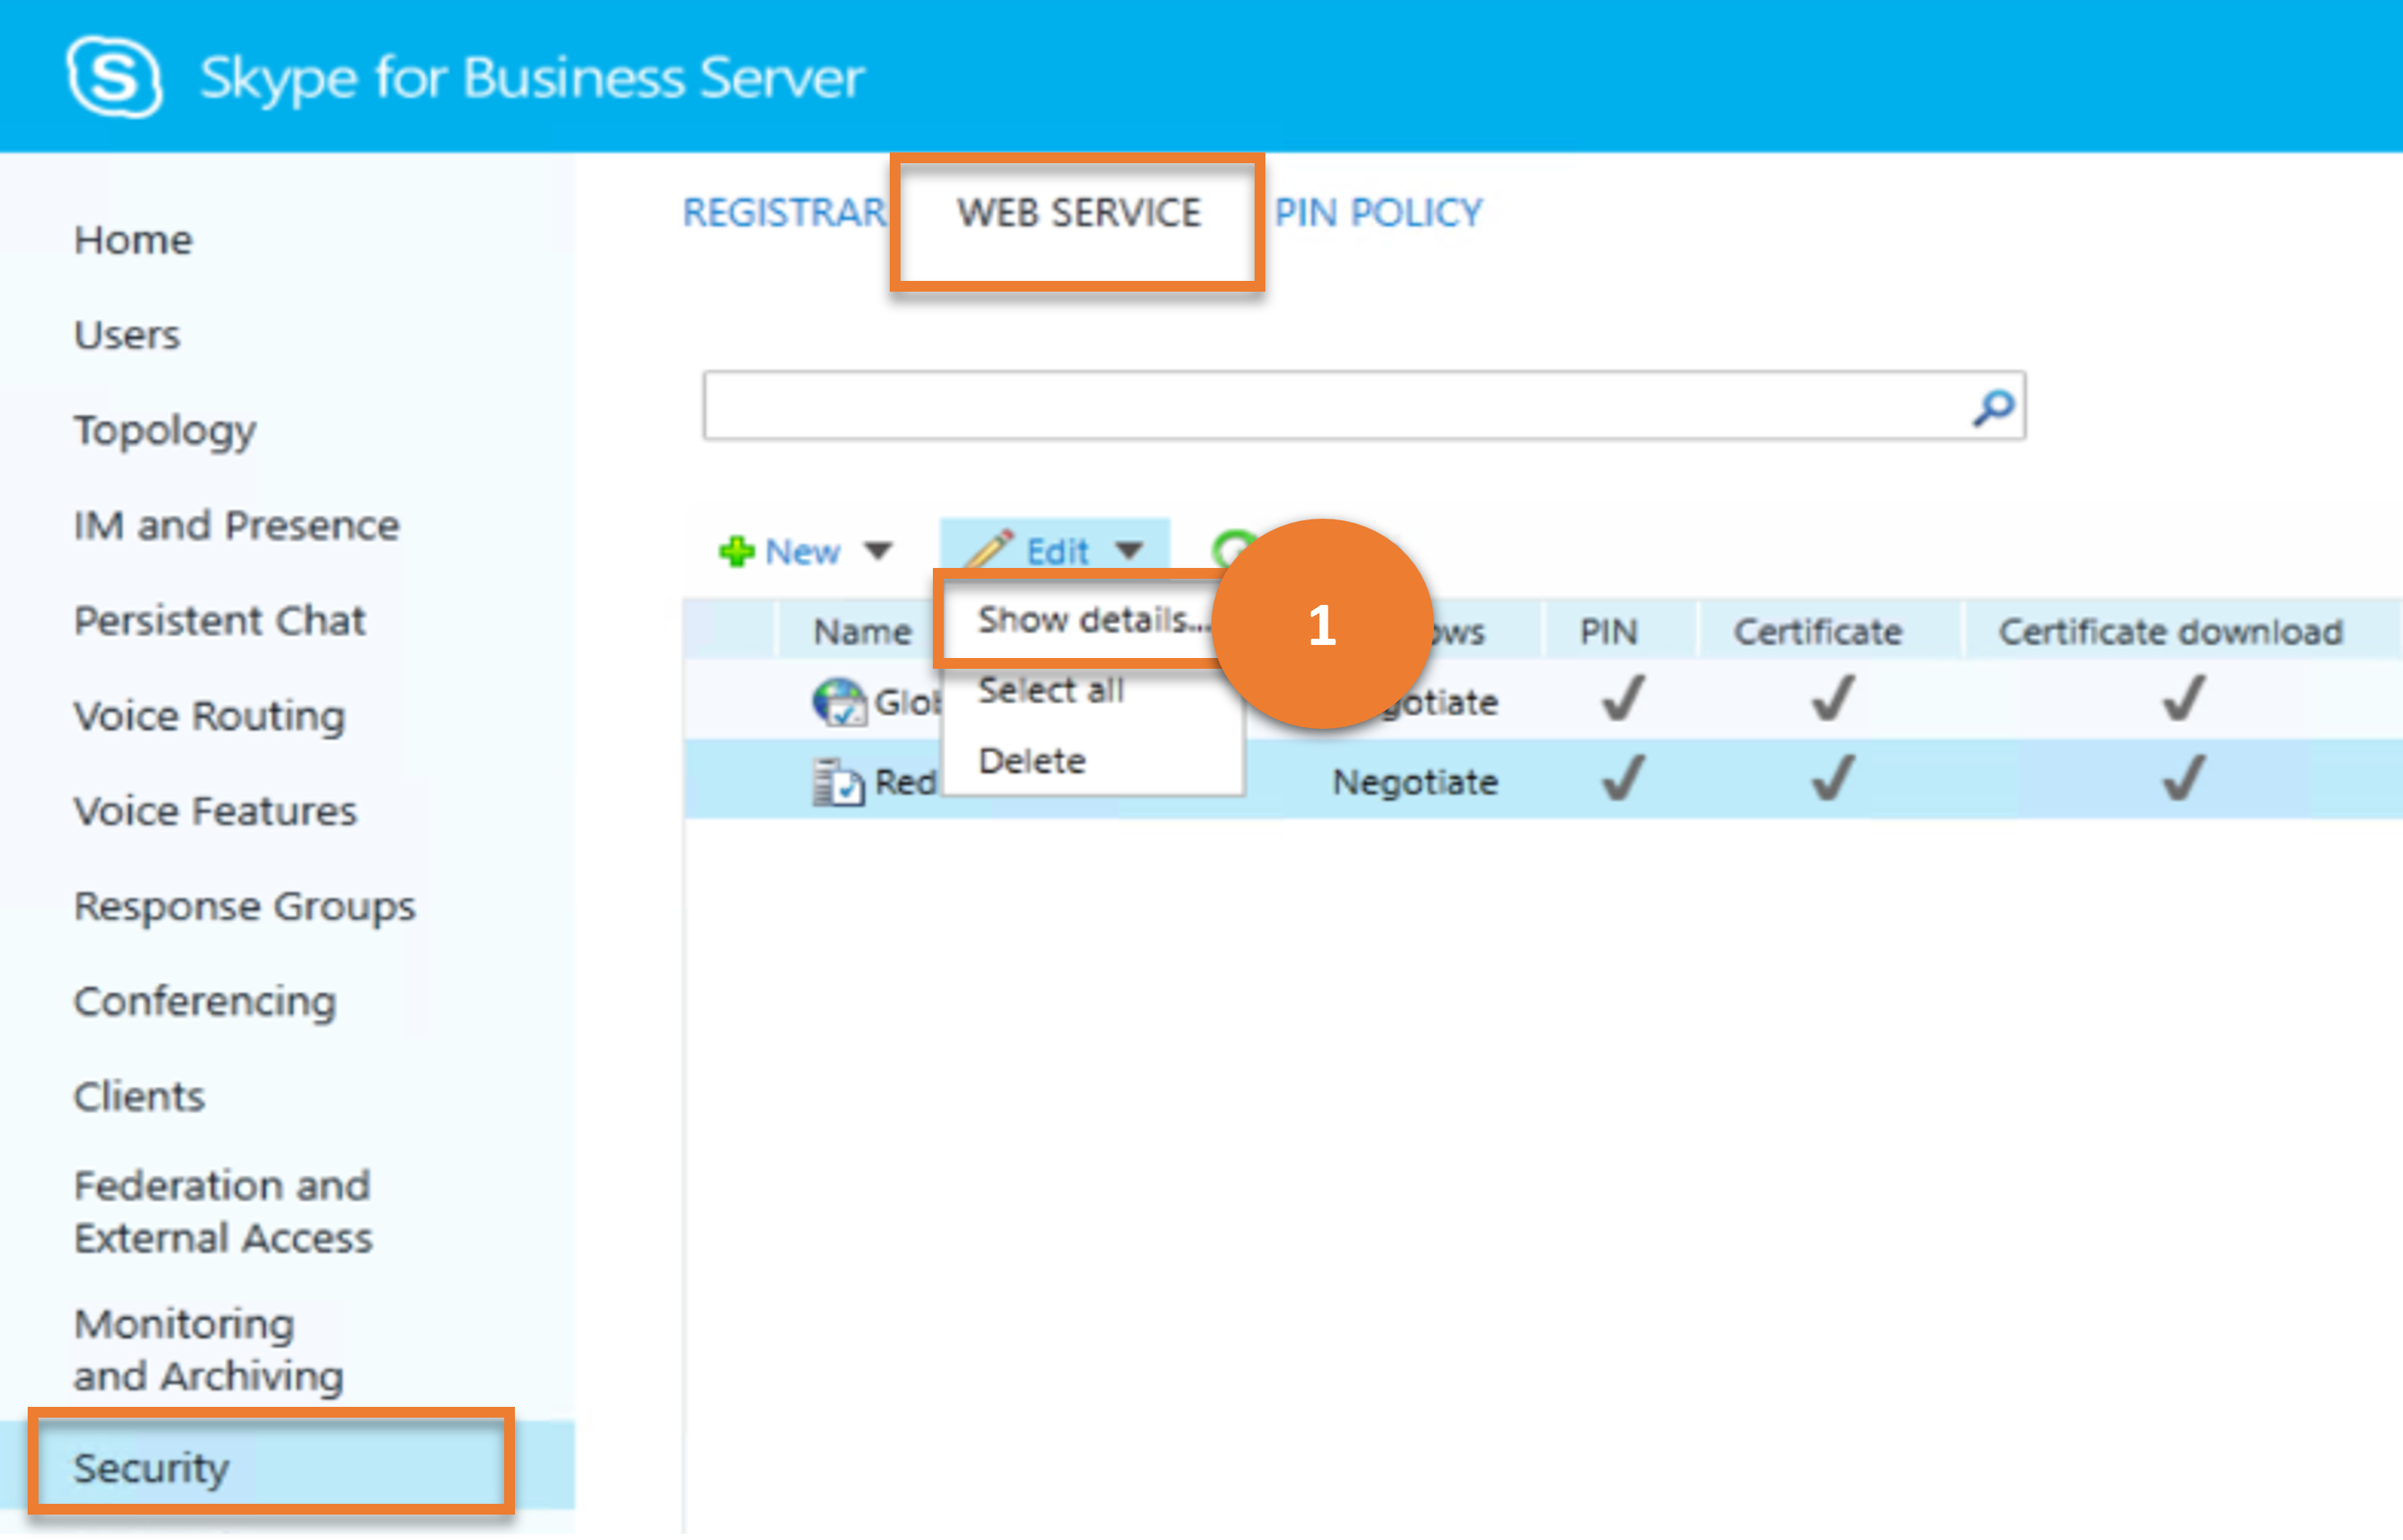2403x1540 pixels.
Task: Open Voice Features section
Action: 215,812
